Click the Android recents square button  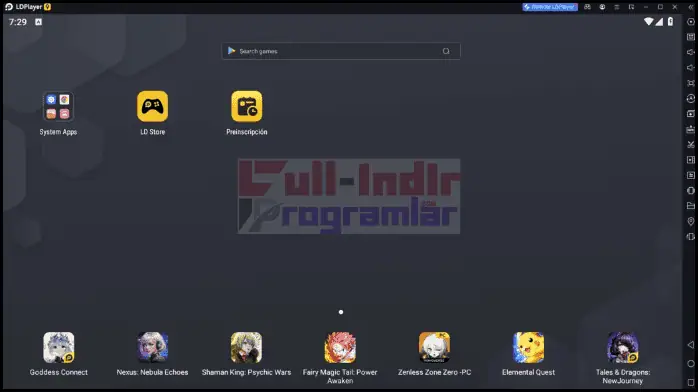point(691,382)
